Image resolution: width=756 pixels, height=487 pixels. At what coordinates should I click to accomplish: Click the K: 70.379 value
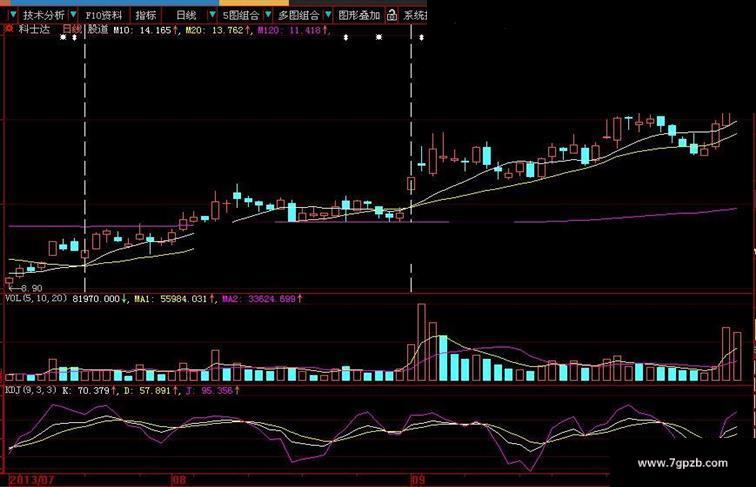pos(86,390)
